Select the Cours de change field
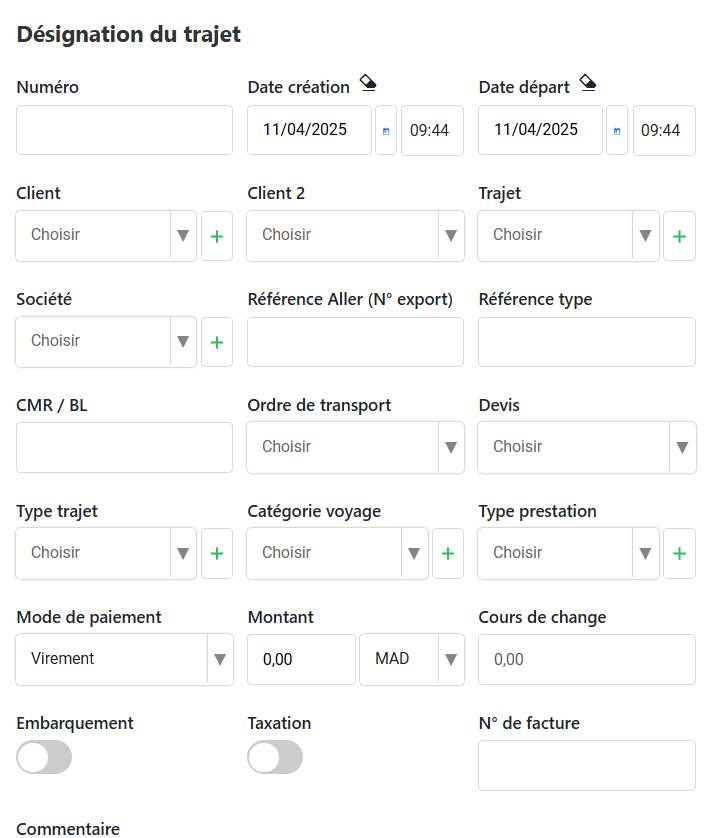 (587, 659)
